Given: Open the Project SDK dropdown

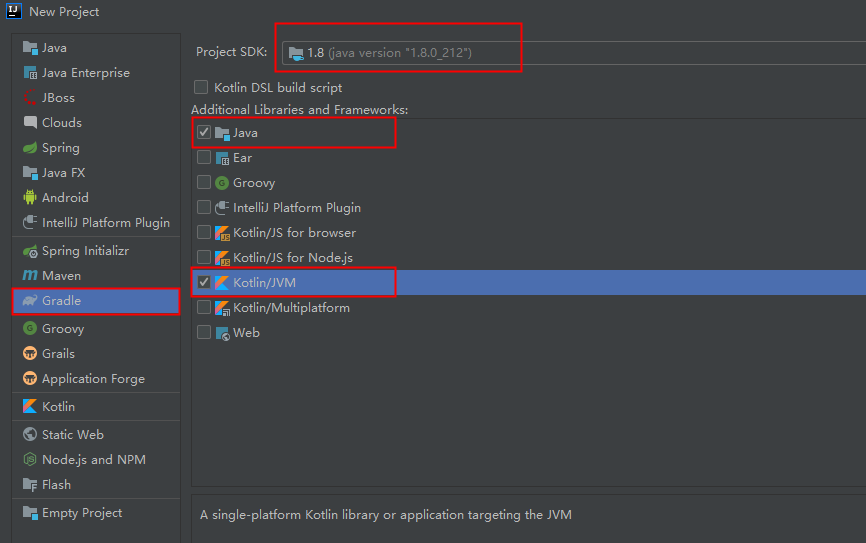Looking at the screenshot, I should [574, 53].
